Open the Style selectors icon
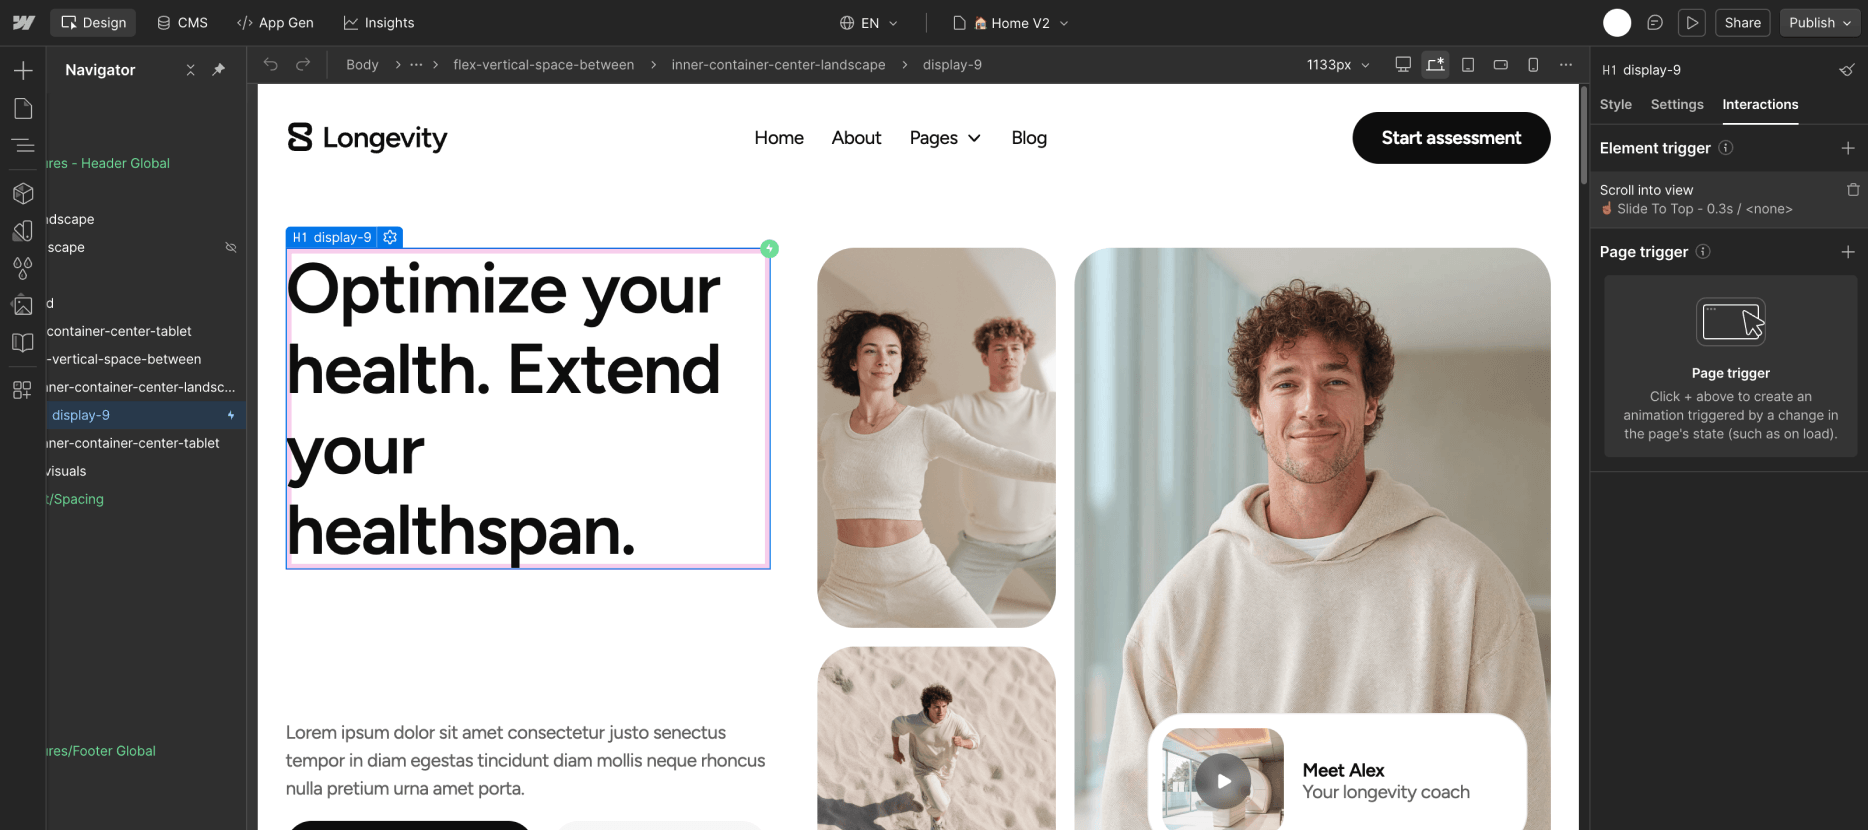The height and width of the screenshot is (830, 1868). tap(23, 231)
